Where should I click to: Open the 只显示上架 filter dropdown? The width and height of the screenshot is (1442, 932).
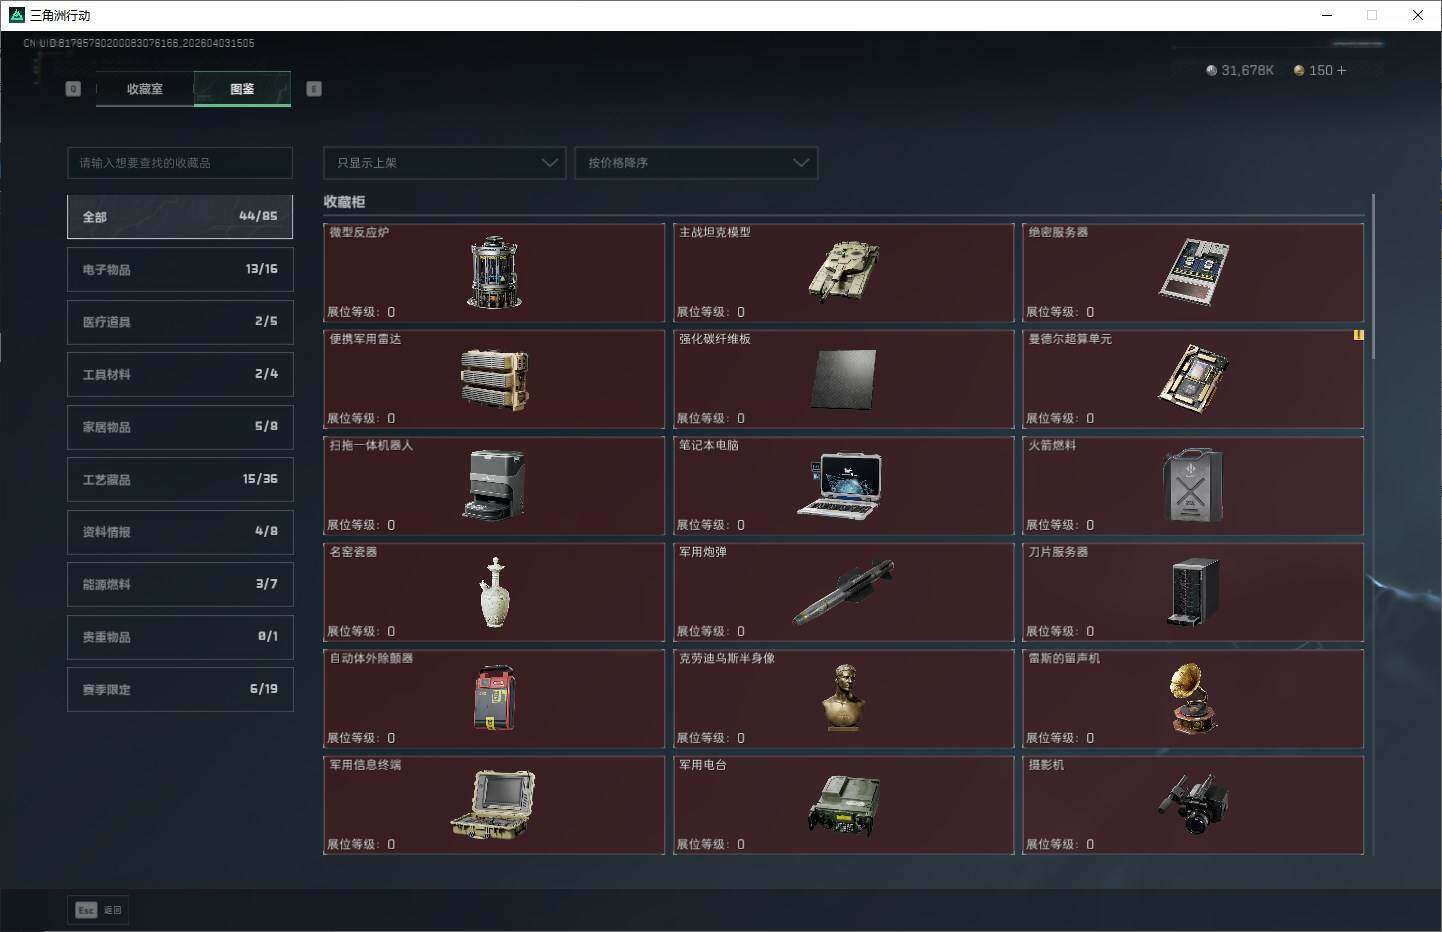click(445, 163)
